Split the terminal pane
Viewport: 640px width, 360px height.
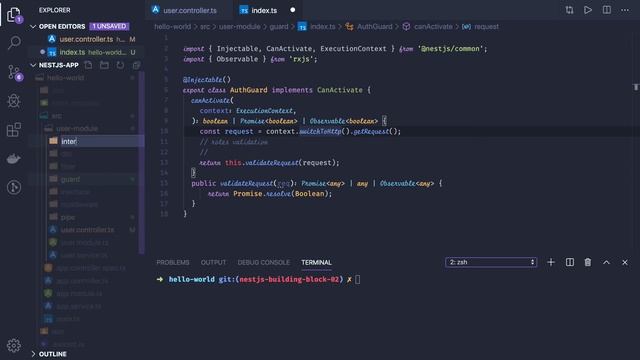pos(569,262)
